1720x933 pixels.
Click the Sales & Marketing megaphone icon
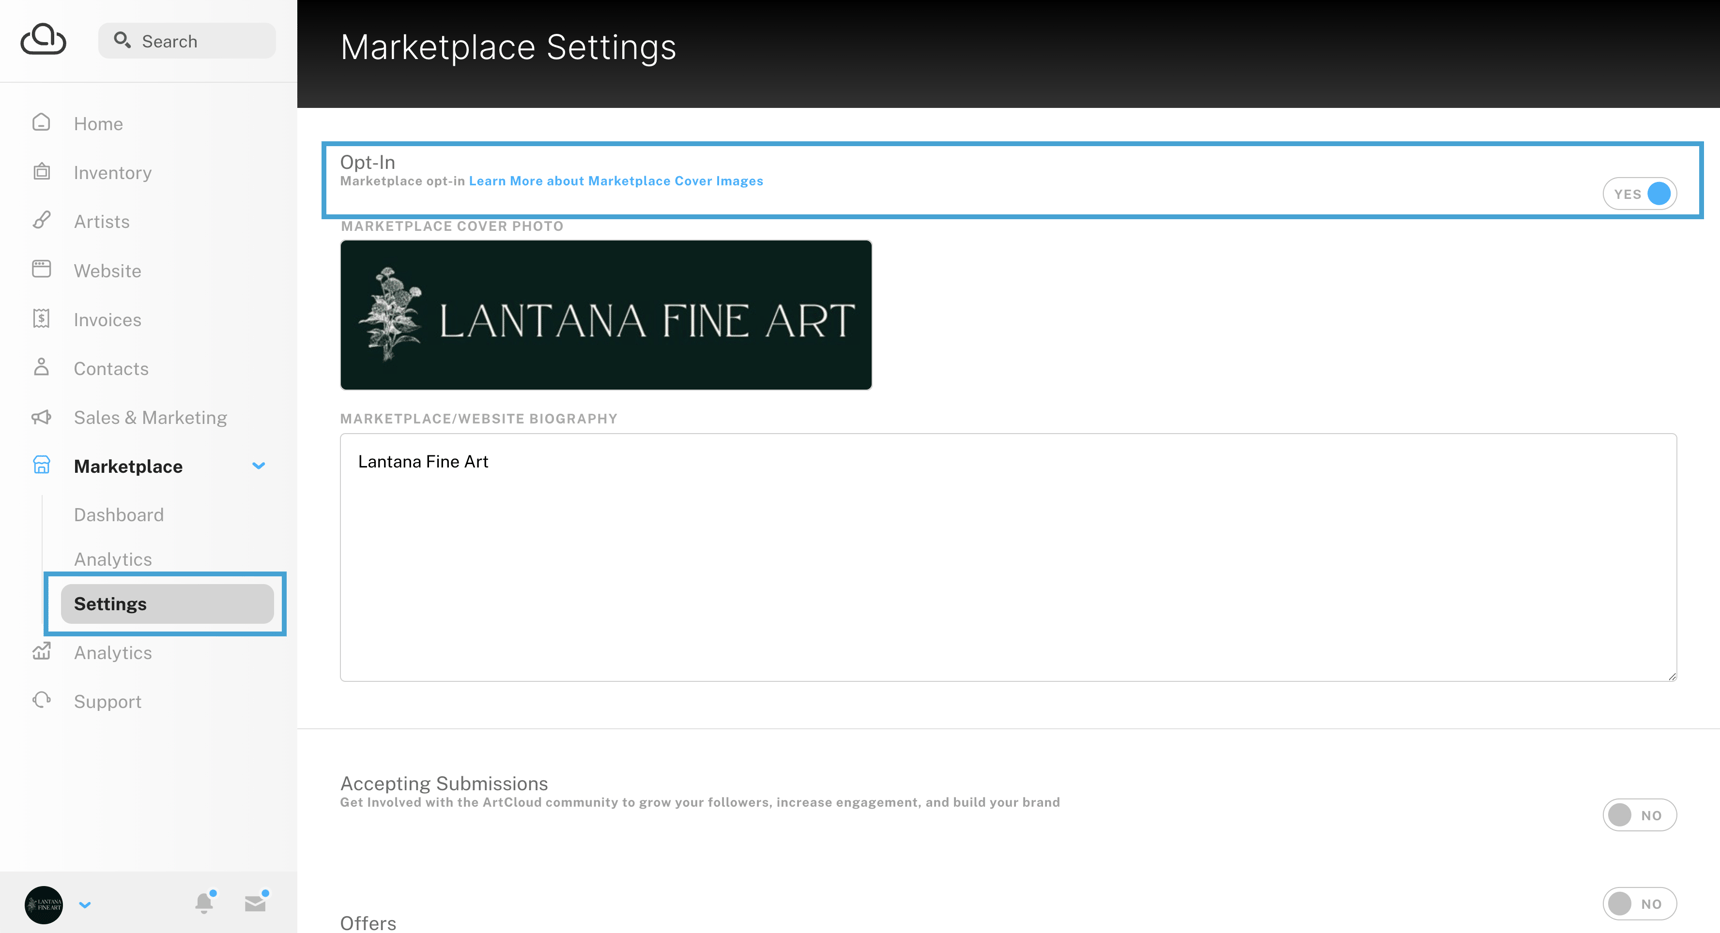click(41, 416)
